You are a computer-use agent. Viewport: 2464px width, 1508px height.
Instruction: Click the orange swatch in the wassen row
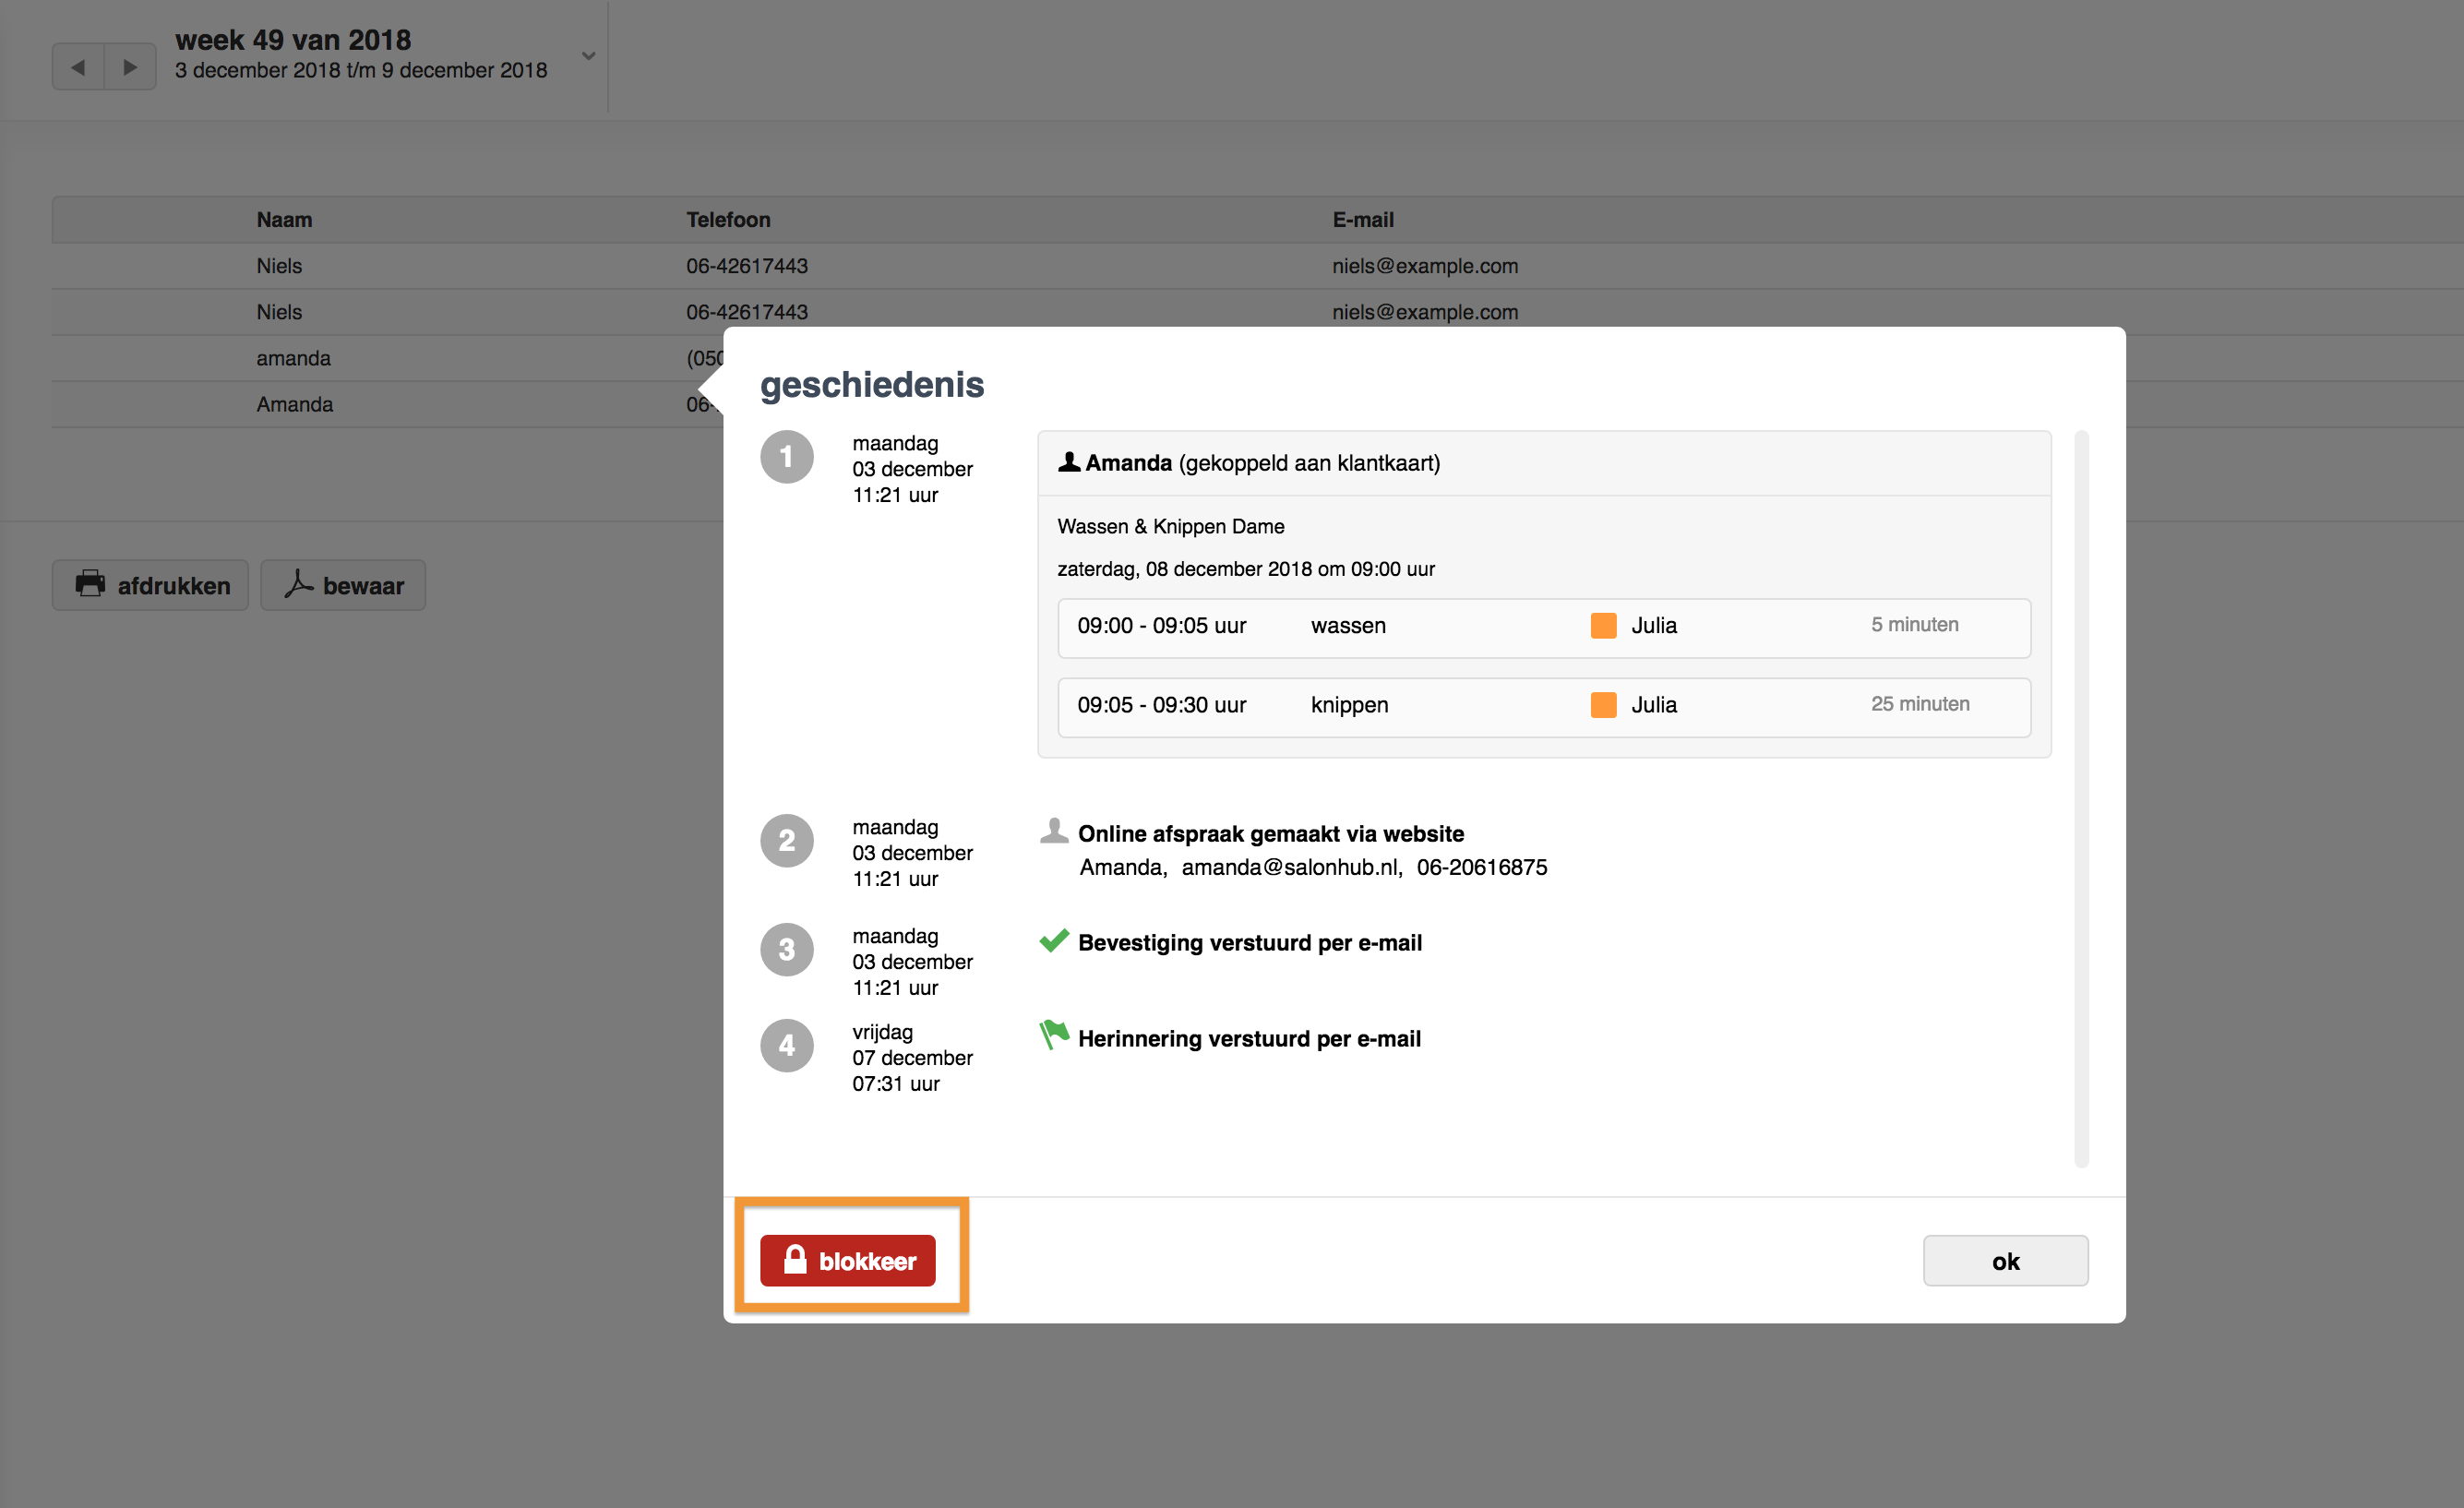(x=1603, y=626)
